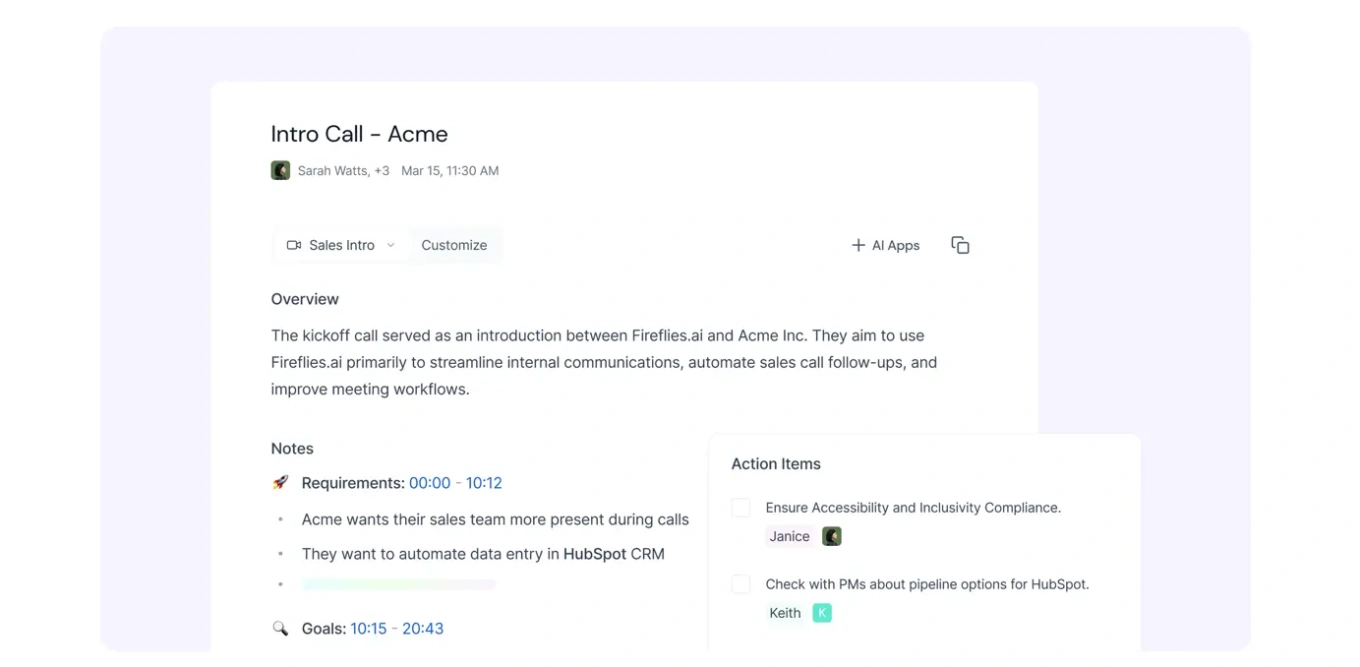Expand the Sales Intro dropdown chevron
1360x667 pixels.
click(x=391, y=245)
